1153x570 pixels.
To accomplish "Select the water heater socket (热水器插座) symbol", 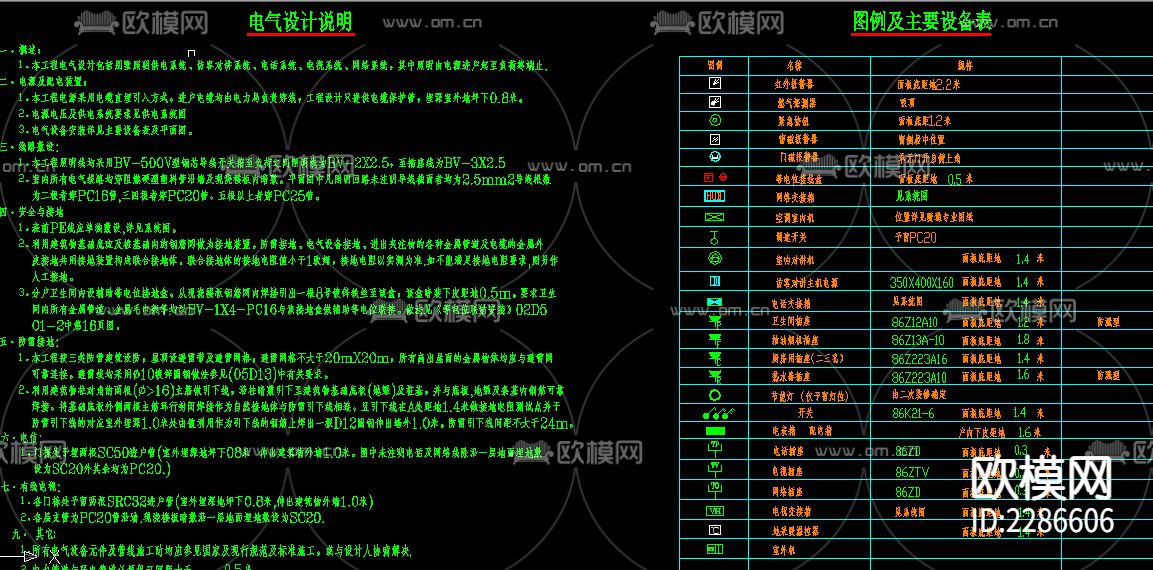I will click(715, 377).
